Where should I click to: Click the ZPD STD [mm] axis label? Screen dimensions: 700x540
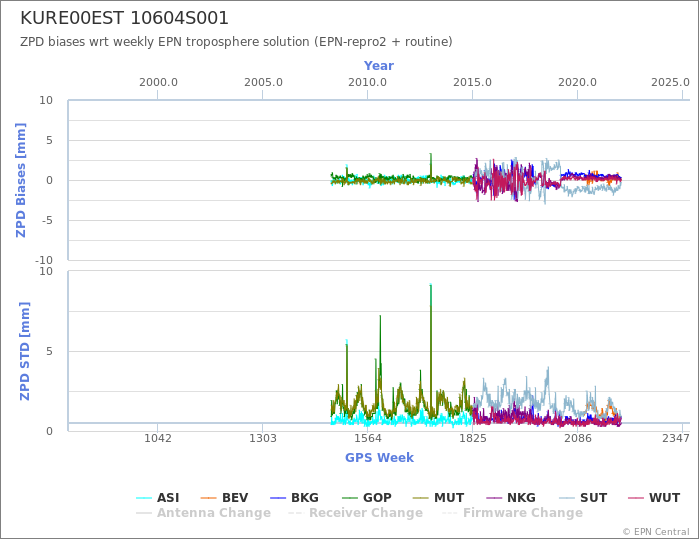[x=24, y=351]
